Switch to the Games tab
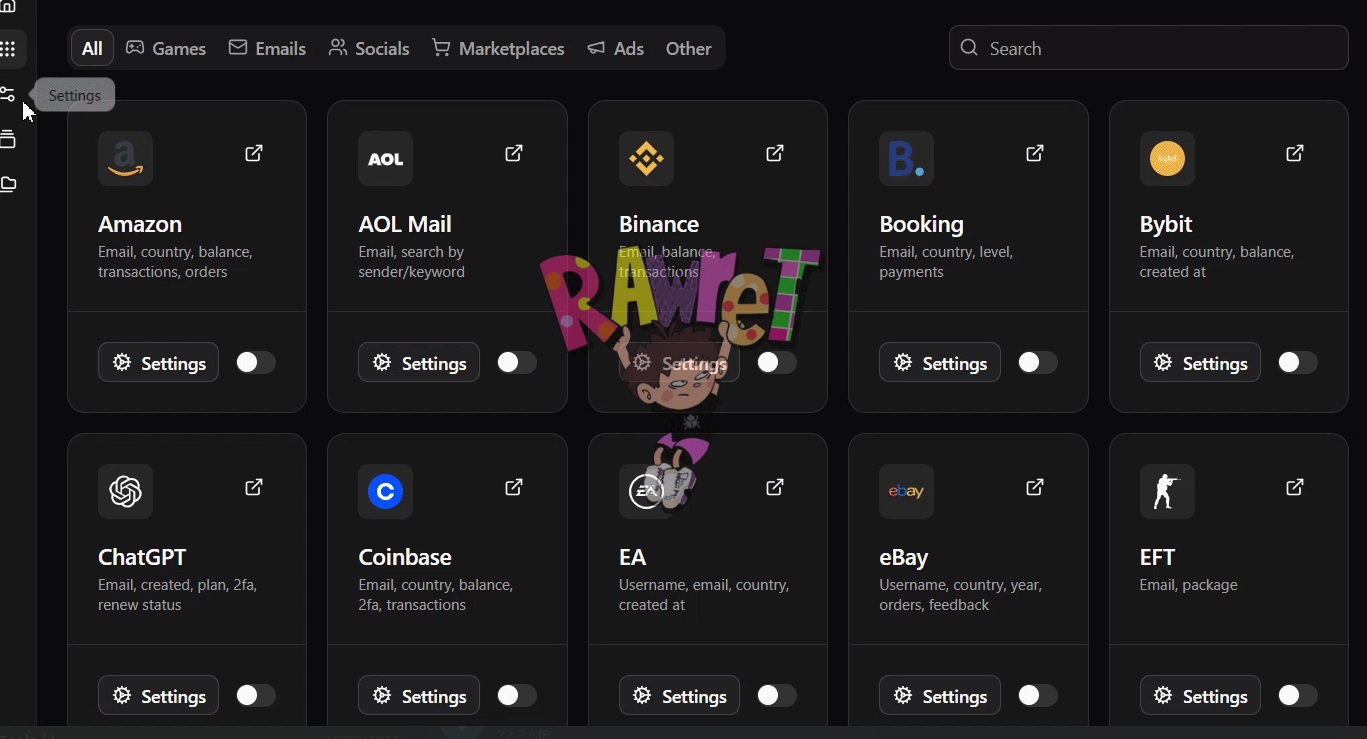This screenshot has width=1367, height=739. pyautogui.click(x=166, y=48)
